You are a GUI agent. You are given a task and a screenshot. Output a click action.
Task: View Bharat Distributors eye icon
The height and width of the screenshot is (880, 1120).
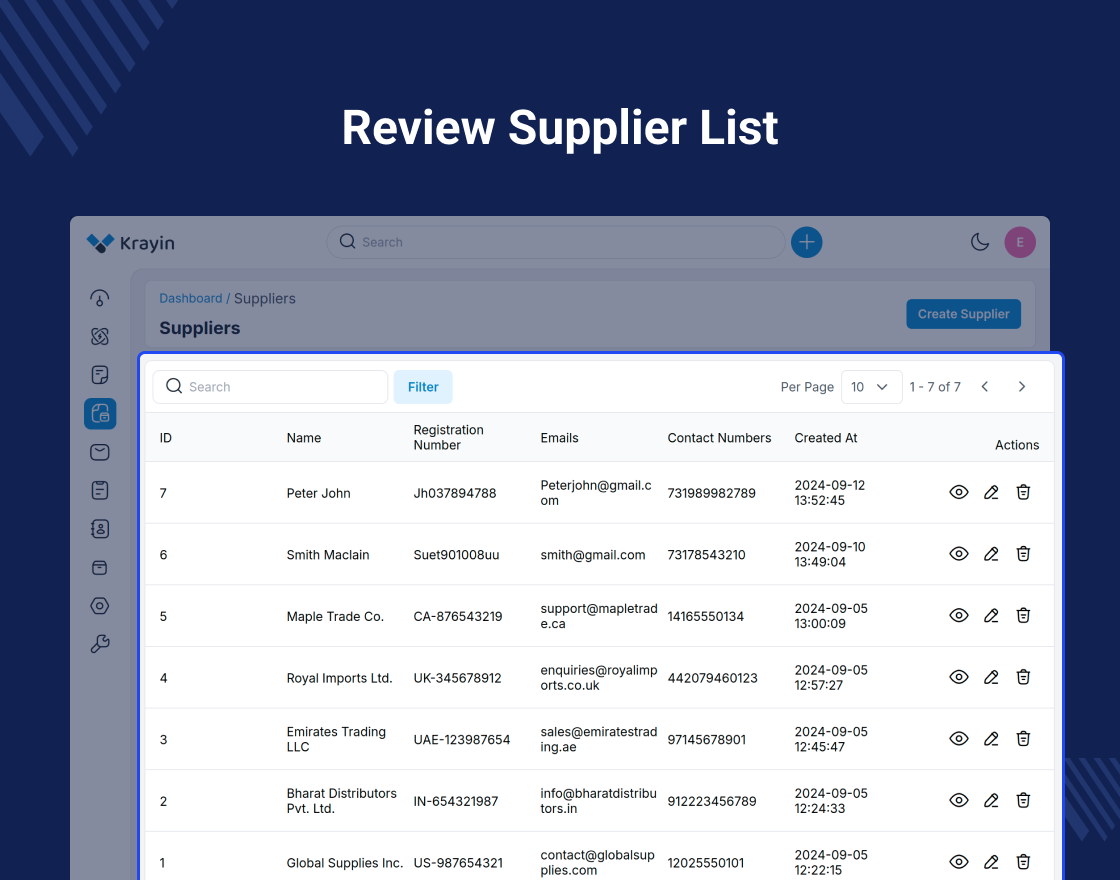(959, 800)
